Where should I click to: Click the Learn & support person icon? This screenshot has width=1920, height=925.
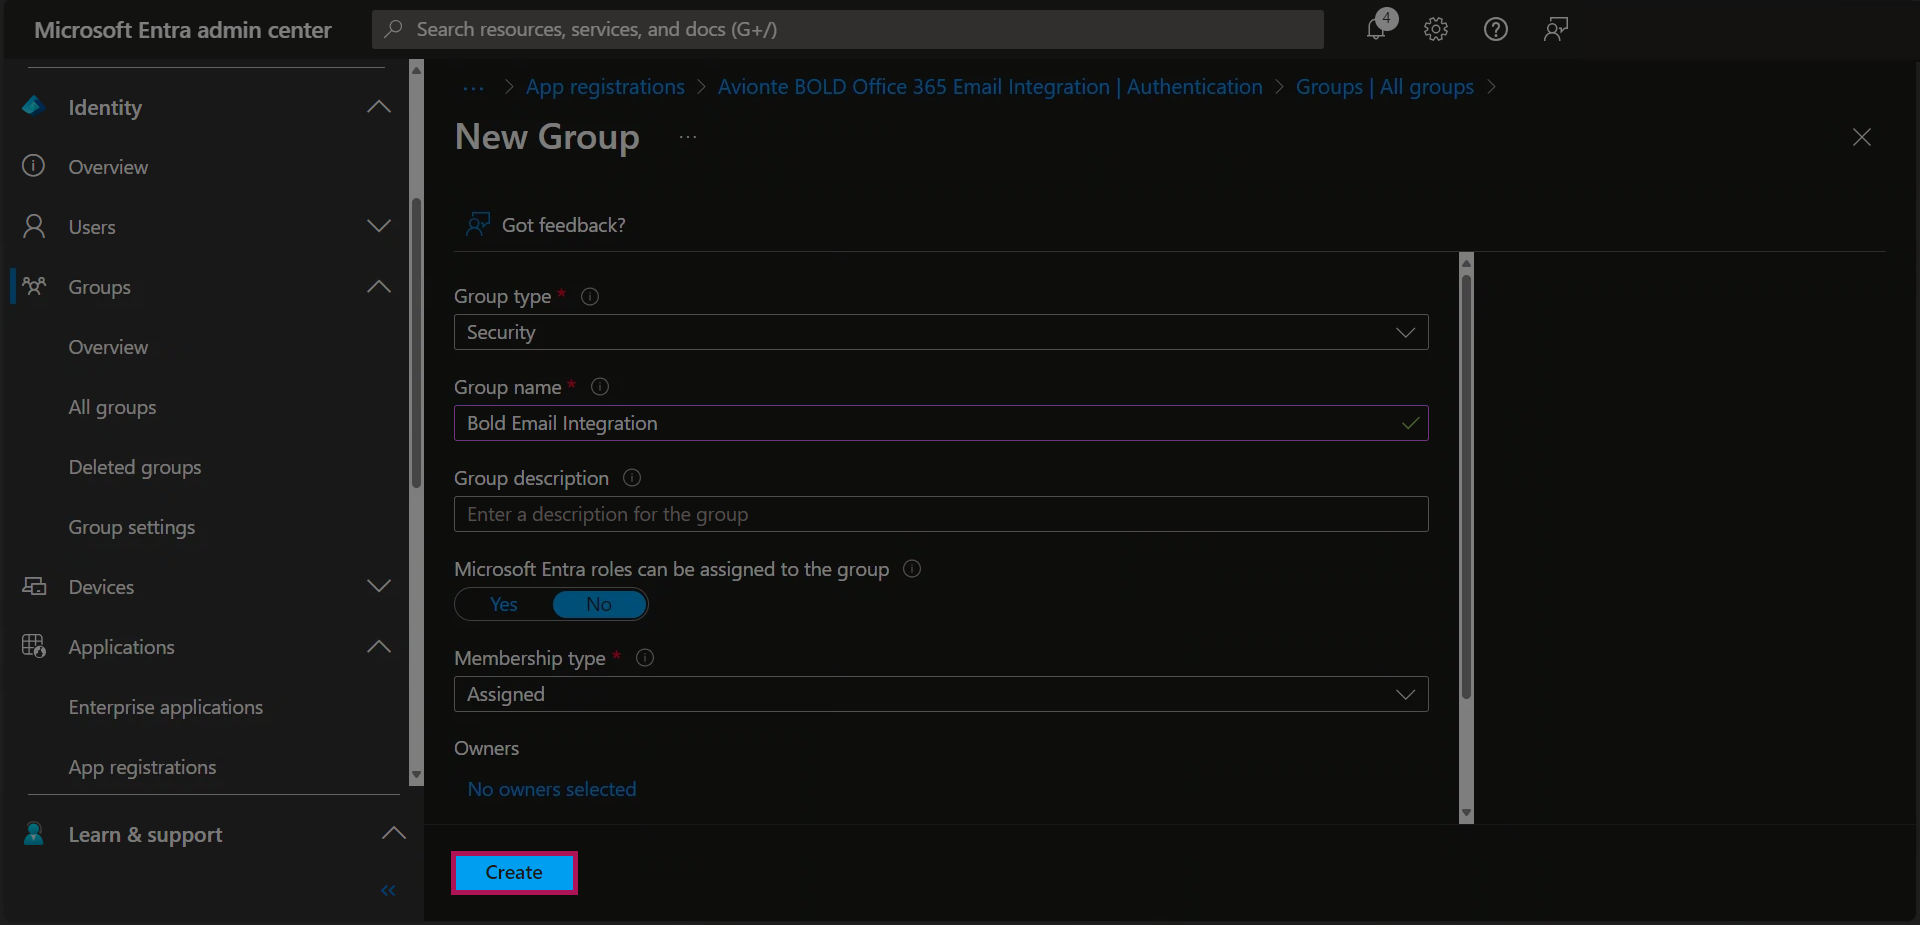click(34, 833)
